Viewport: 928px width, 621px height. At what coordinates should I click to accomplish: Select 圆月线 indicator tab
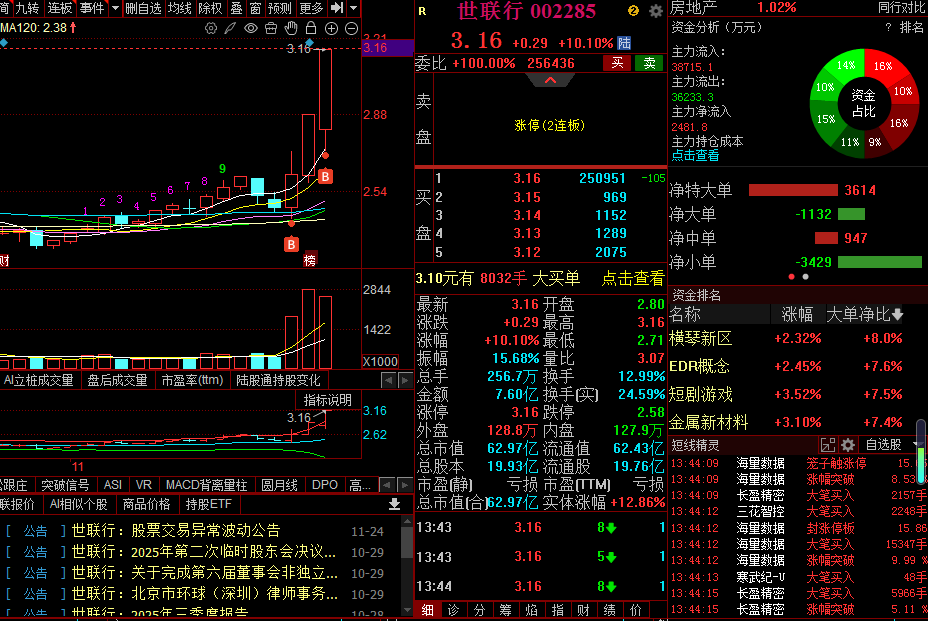[x=279, y=485]
